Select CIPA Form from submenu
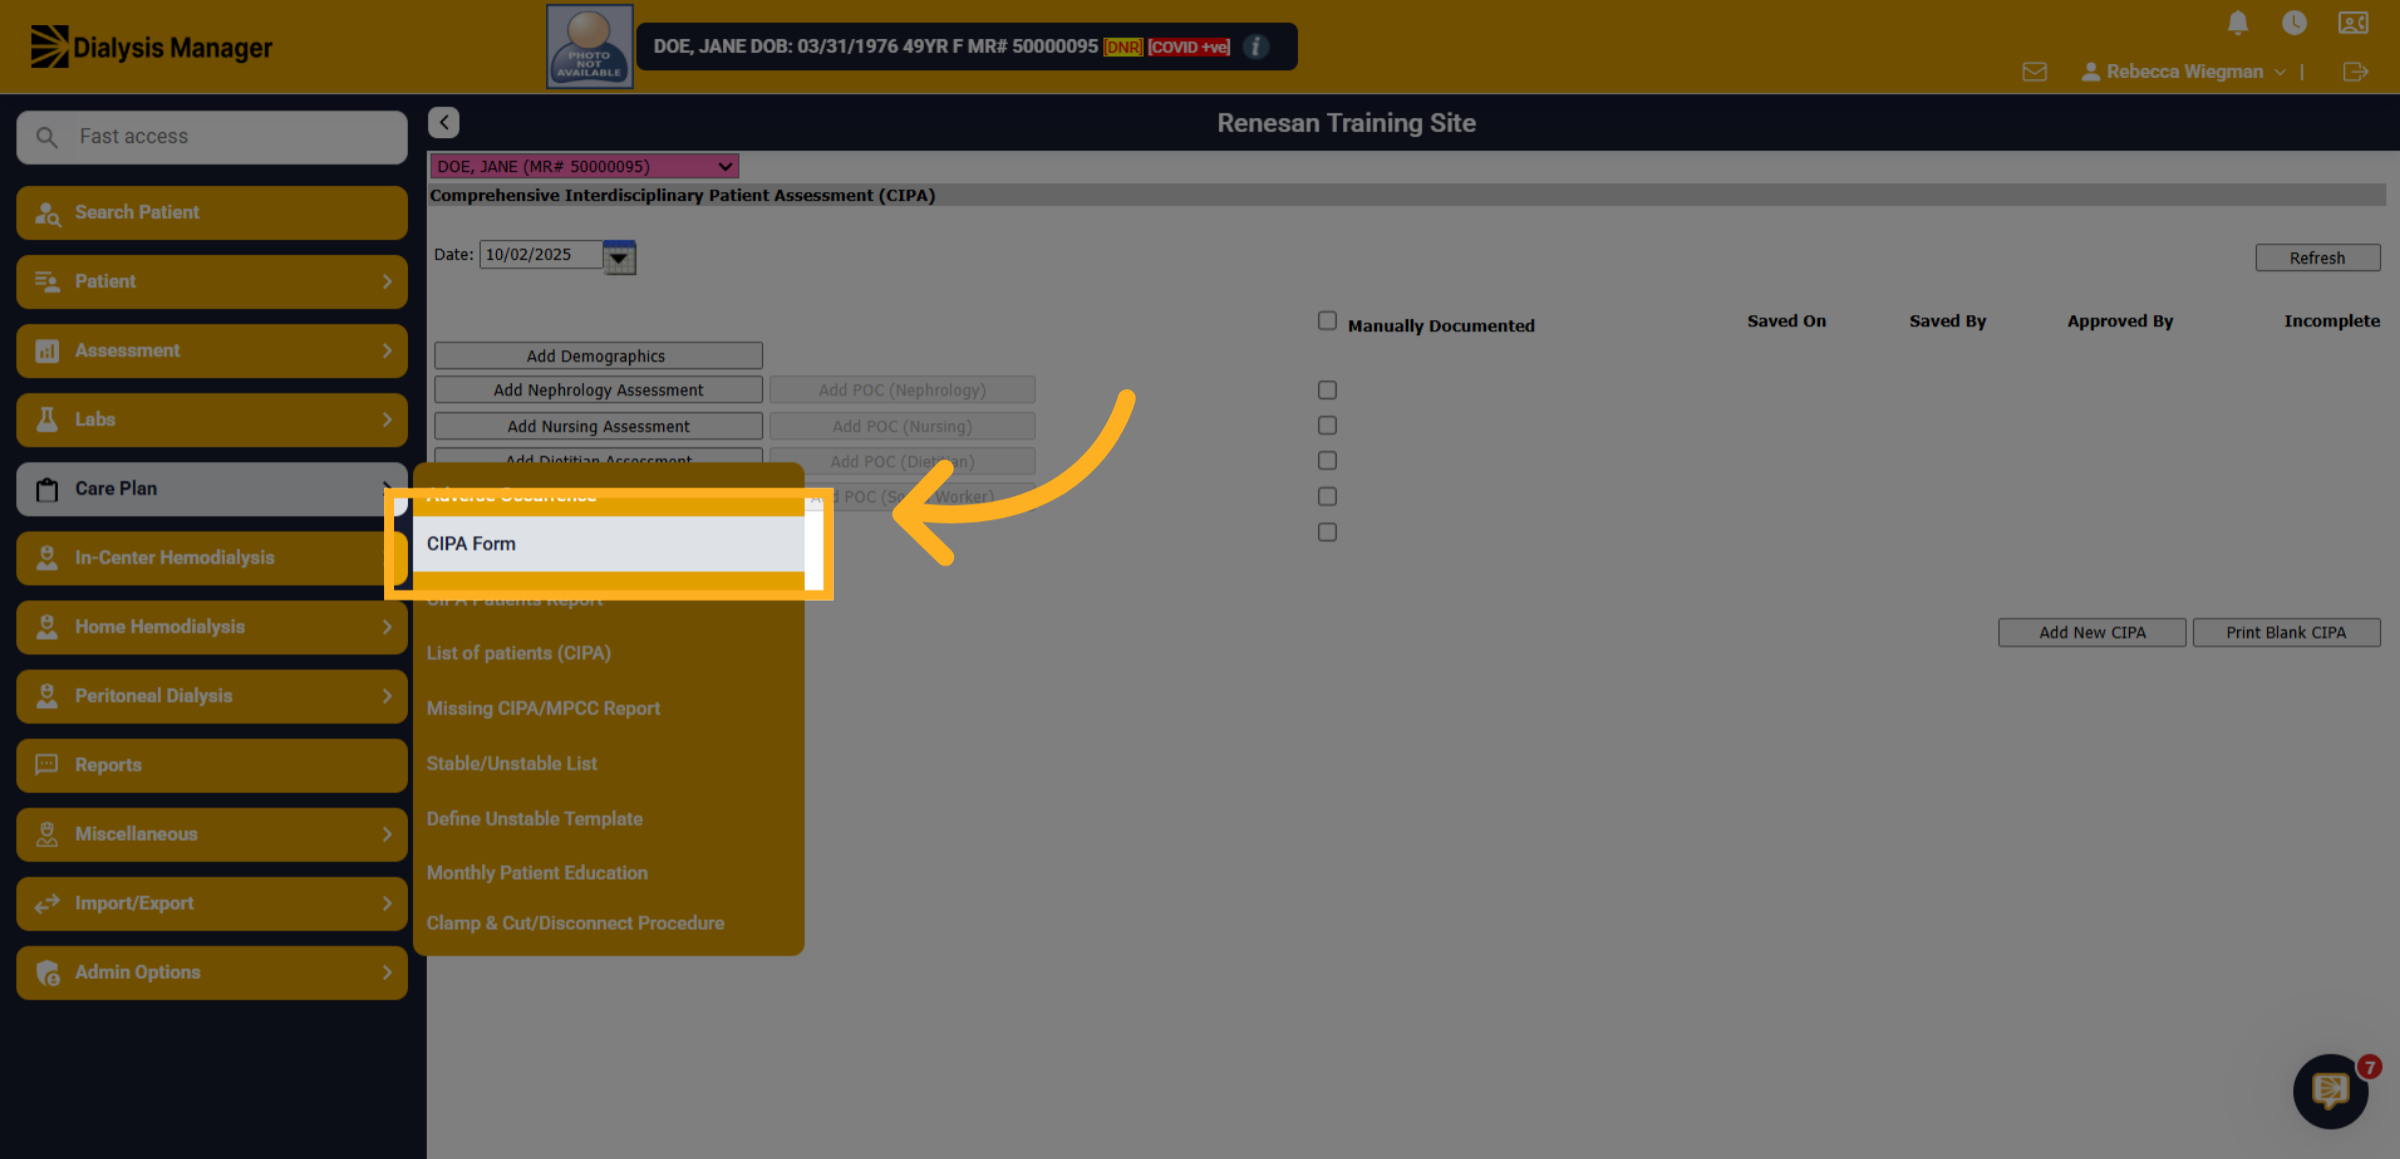This screenshot has width=2400, height=1159. tap(609, 543)
